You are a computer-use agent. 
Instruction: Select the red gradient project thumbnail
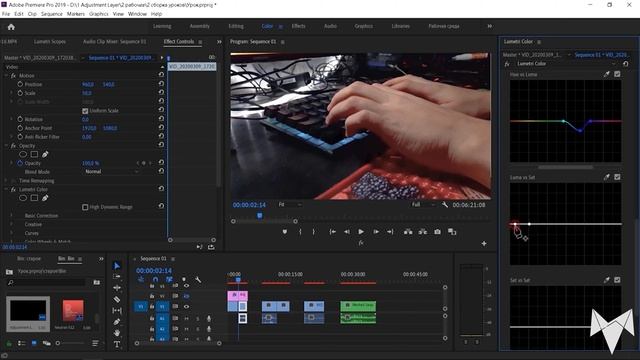[x=73, y=310]
